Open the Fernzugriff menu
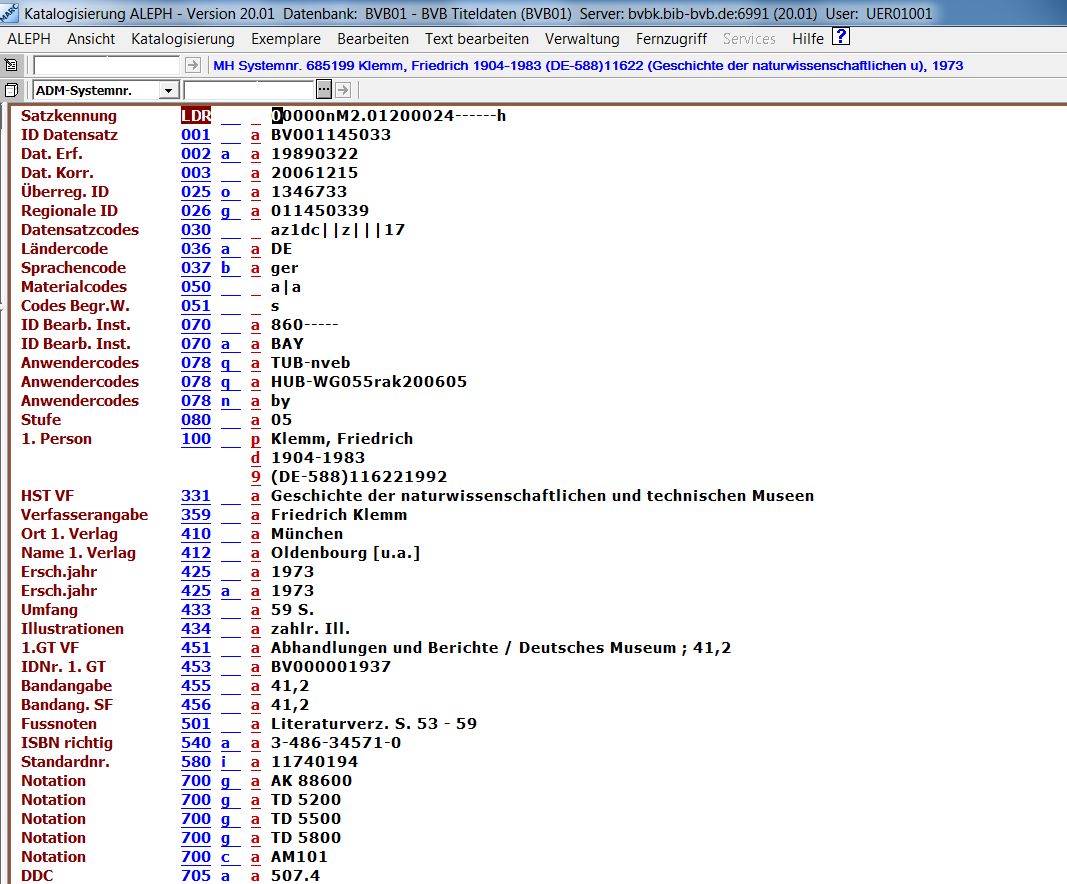 (x=671, y=39)
